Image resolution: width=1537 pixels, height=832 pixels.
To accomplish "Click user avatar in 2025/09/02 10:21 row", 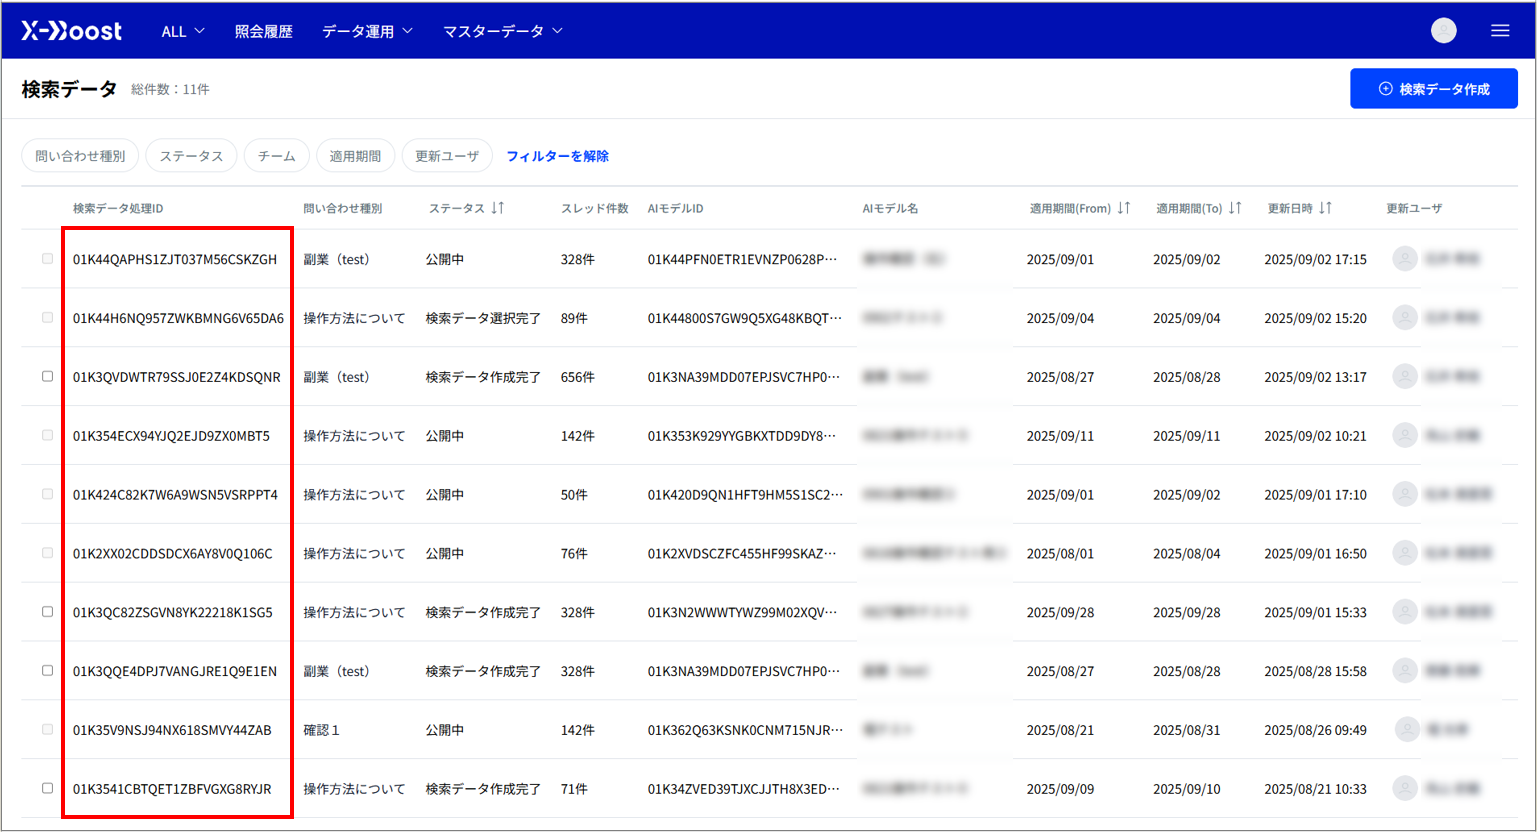I will [x=1405, y=436].
